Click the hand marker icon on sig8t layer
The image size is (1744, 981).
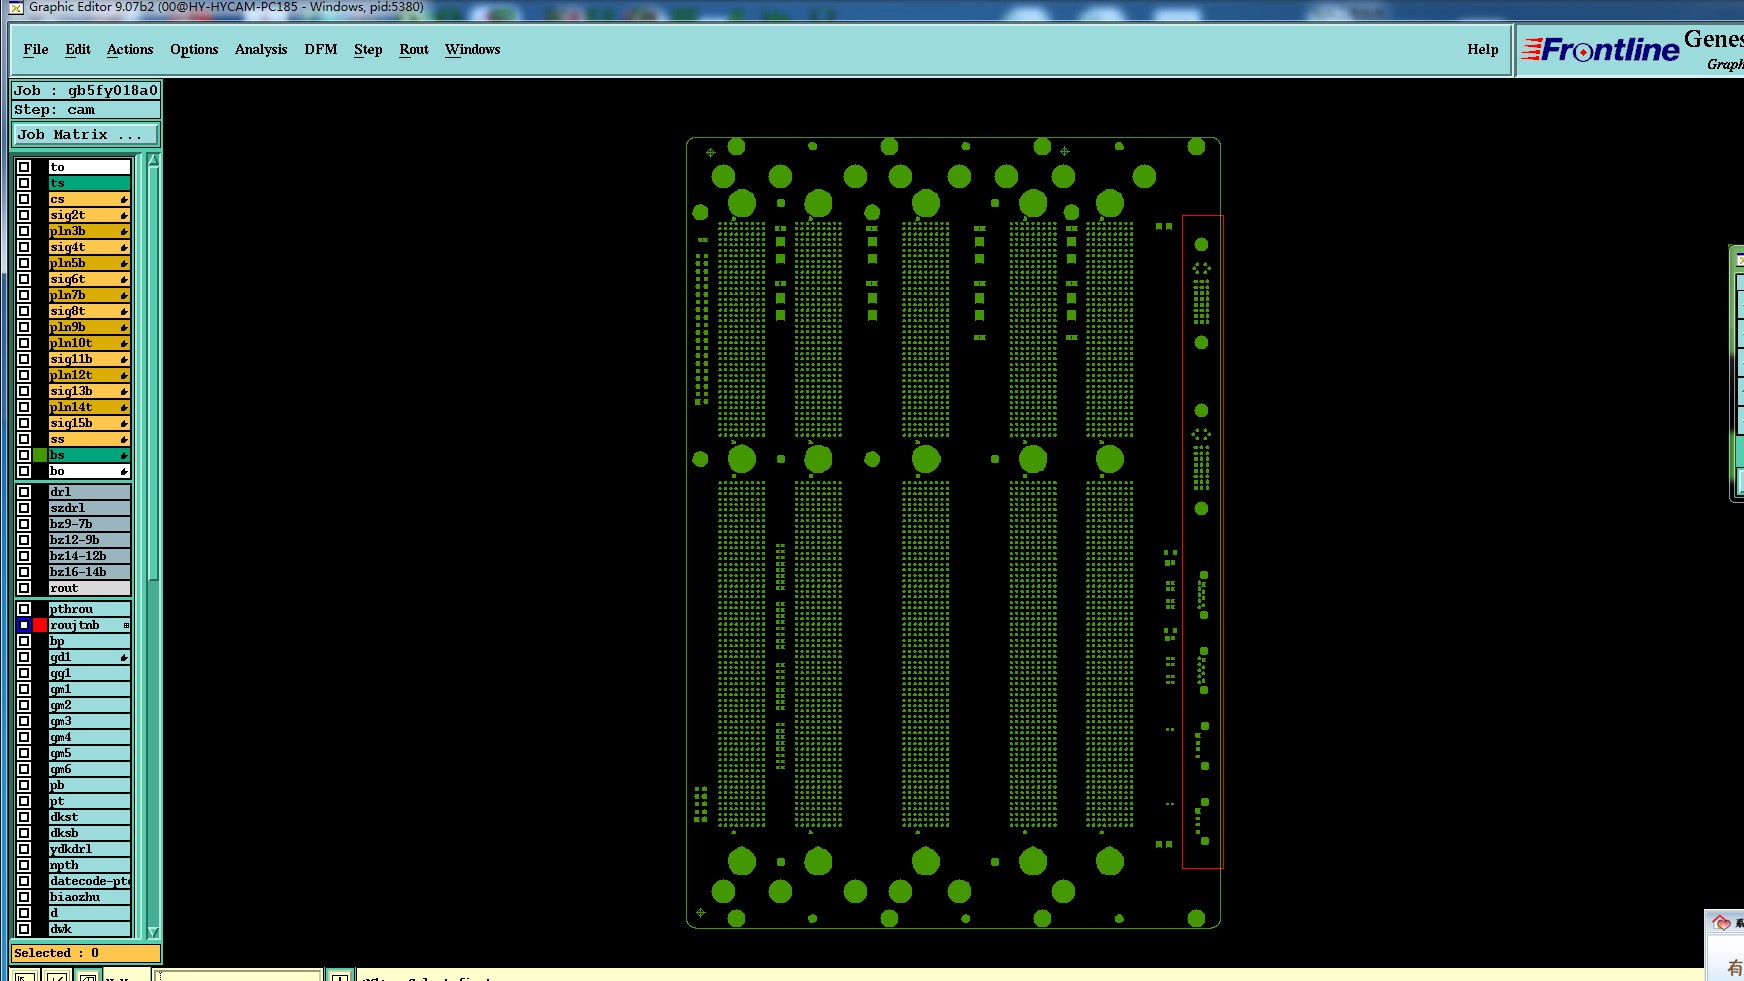coord(124,311)
